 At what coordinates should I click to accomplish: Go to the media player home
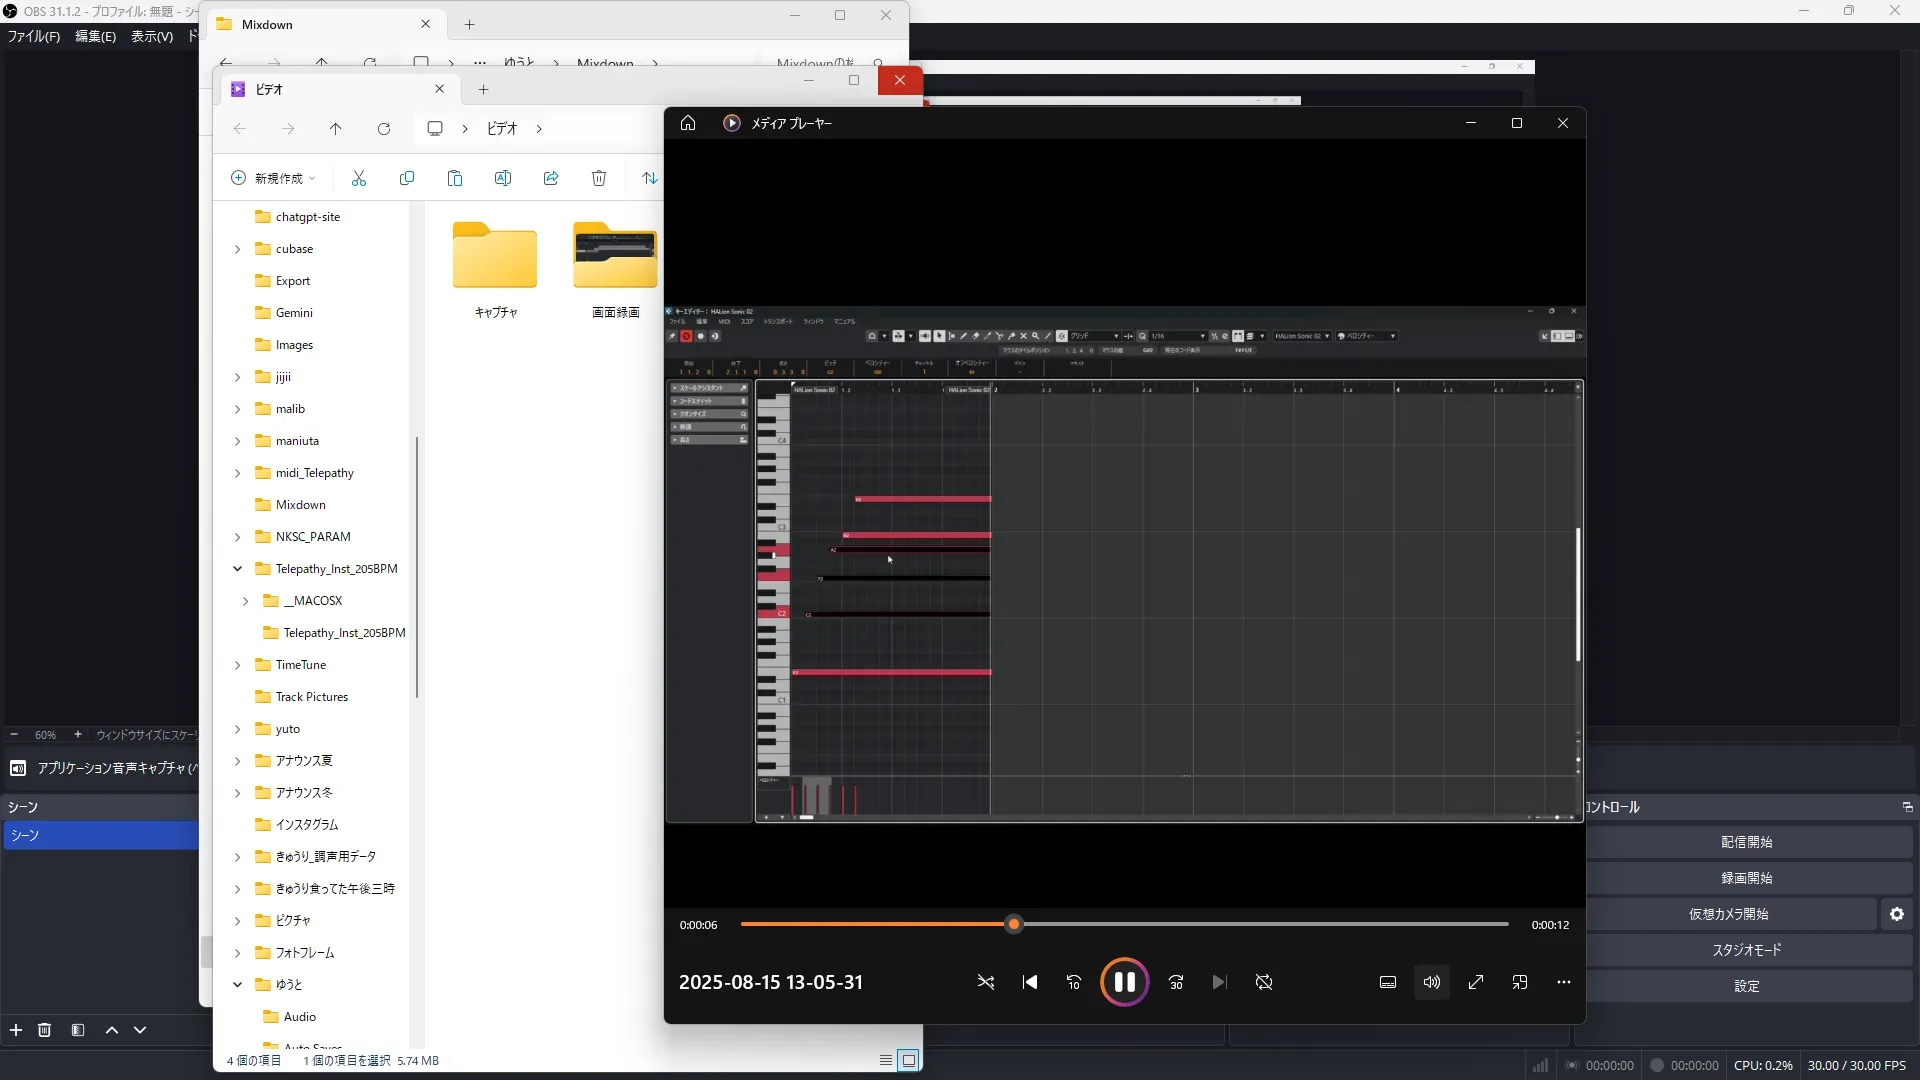tap(688, 123)
